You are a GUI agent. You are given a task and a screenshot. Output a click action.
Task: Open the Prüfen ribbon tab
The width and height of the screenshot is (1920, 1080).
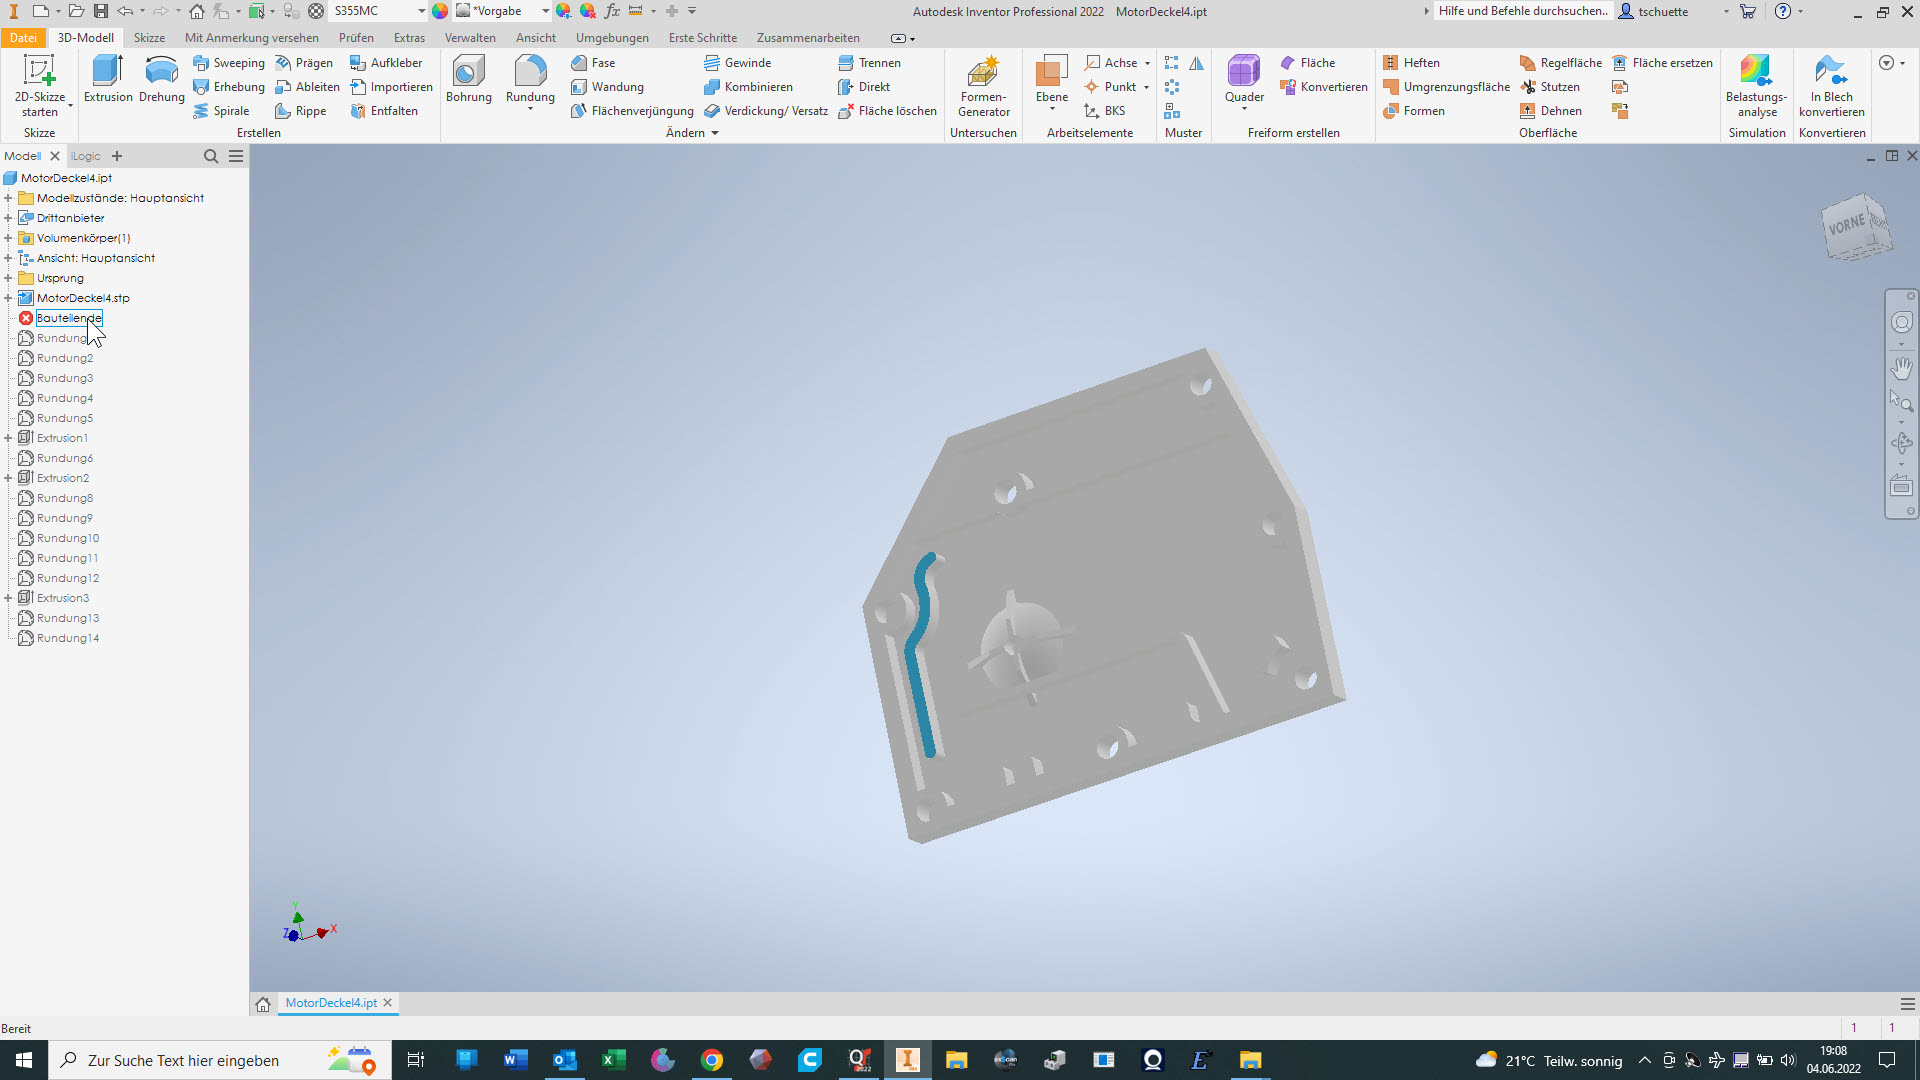click(x=356, y=38)
